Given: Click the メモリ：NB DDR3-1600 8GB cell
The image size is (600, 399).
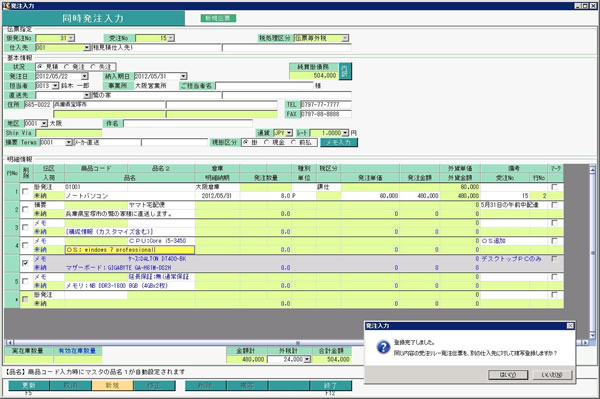Looking at the screenshot, I should tap(130, 286).
